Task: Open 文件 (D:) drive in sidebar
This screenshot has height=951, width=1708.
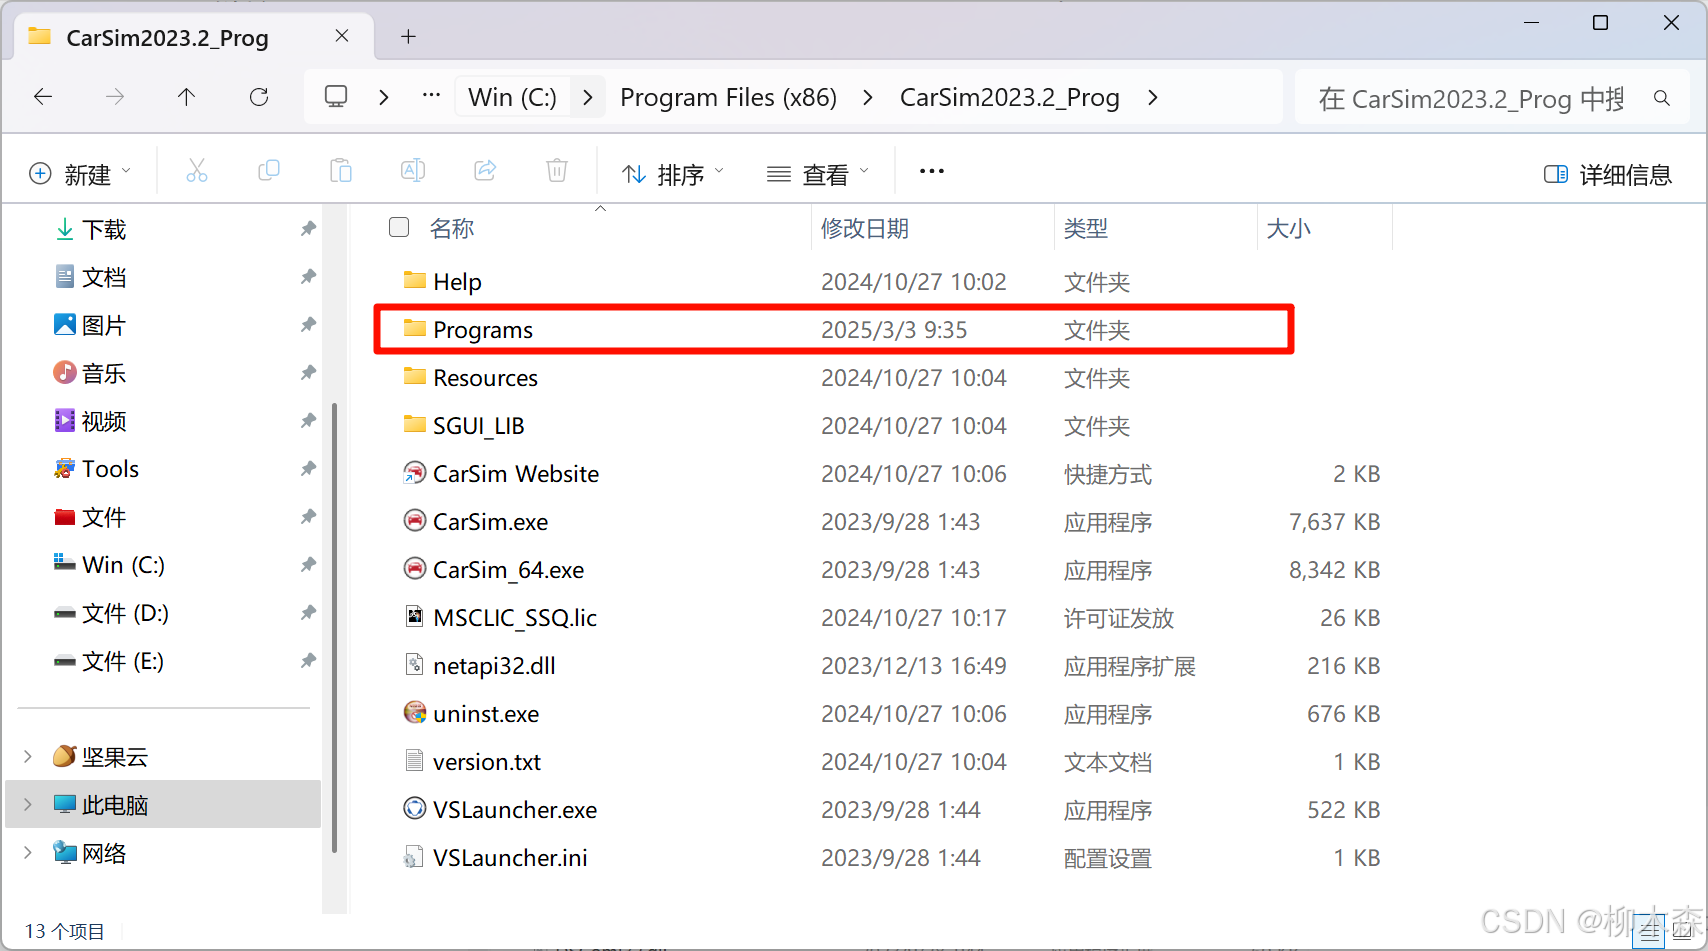Action: (111, 613)
